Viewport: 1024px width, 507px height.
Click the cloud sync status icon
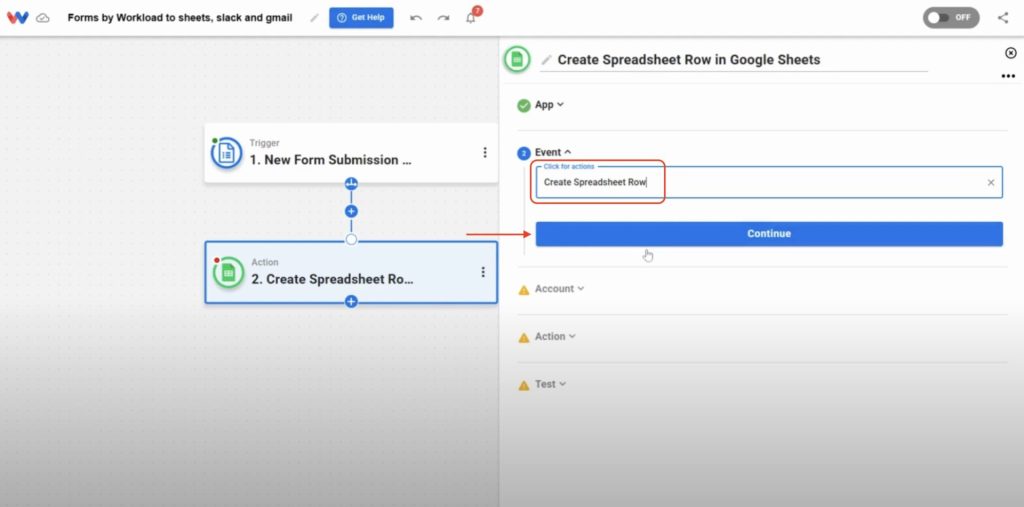coord(42,18)
